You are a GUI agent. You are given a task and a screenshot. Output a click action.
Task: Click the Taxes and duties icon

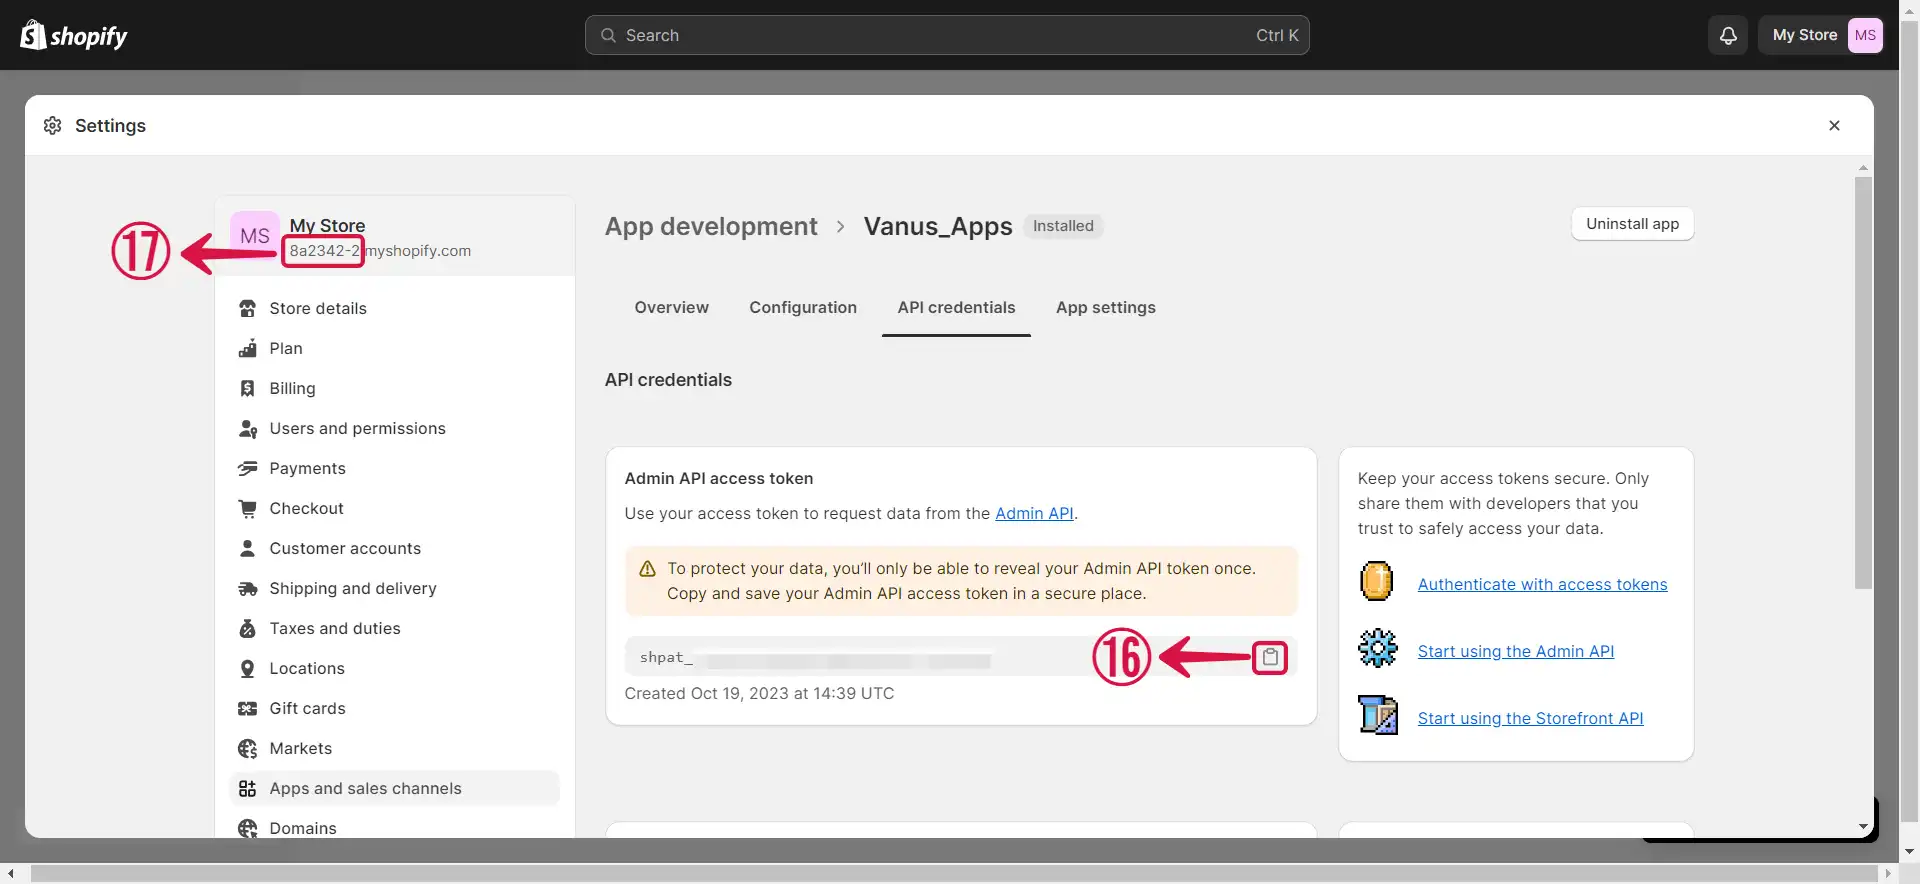(x=248, y=628)
